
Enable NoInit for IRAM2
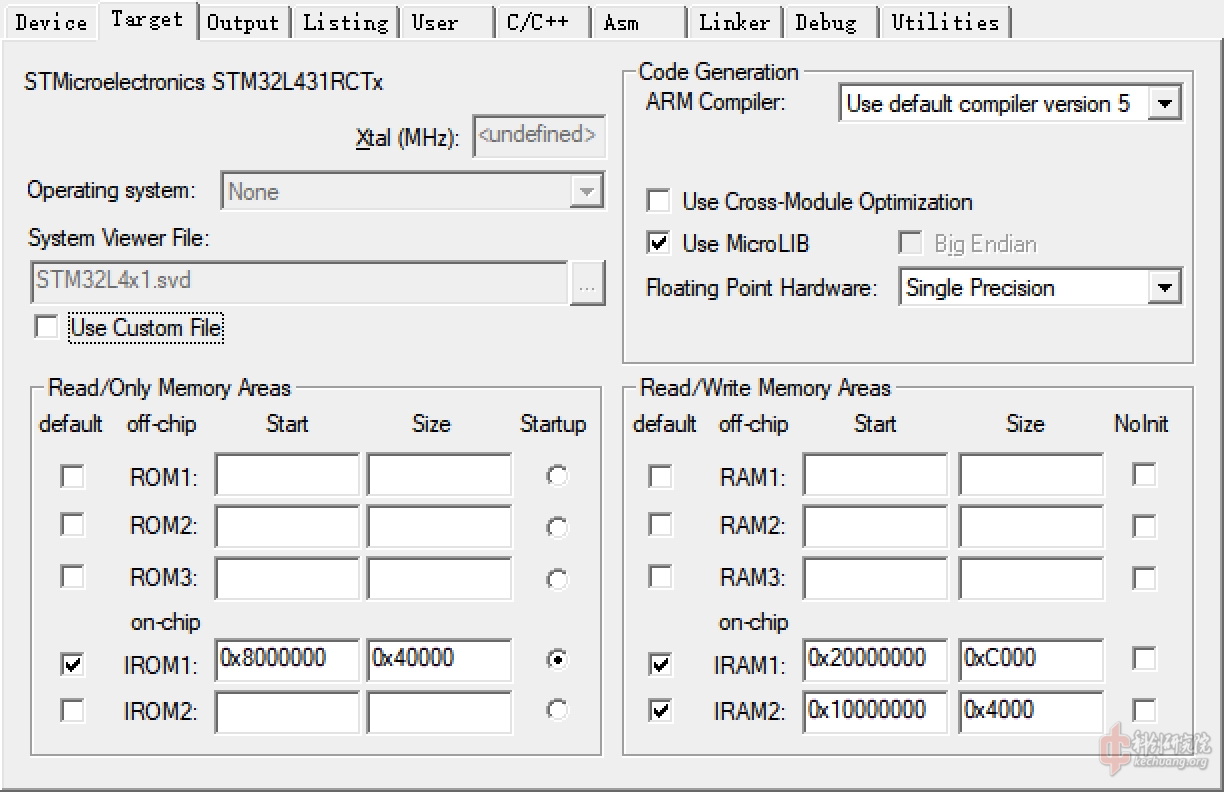[1144, 710]
